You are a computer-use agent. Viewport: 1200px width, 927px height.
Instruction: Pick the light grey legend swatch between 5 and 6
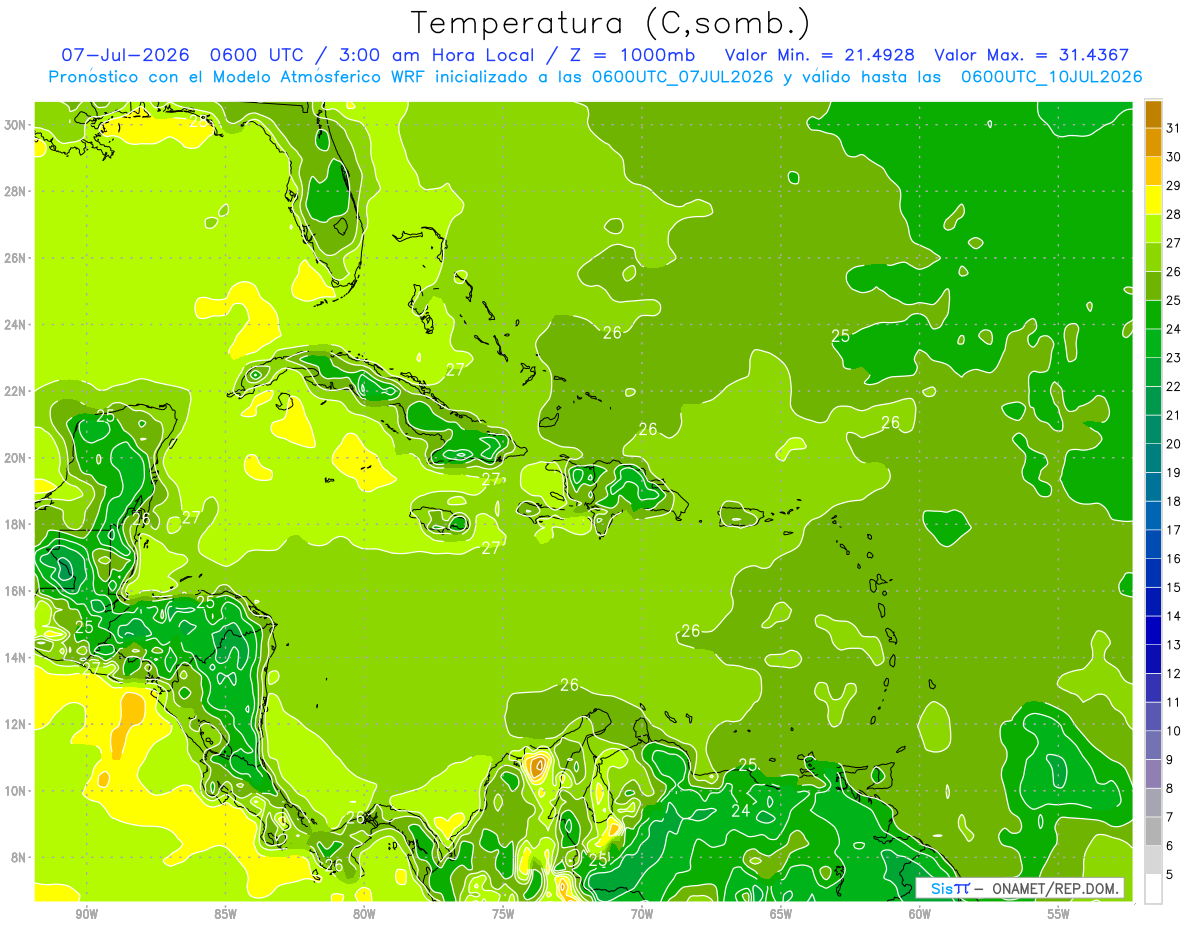[x=1153, y=860]
